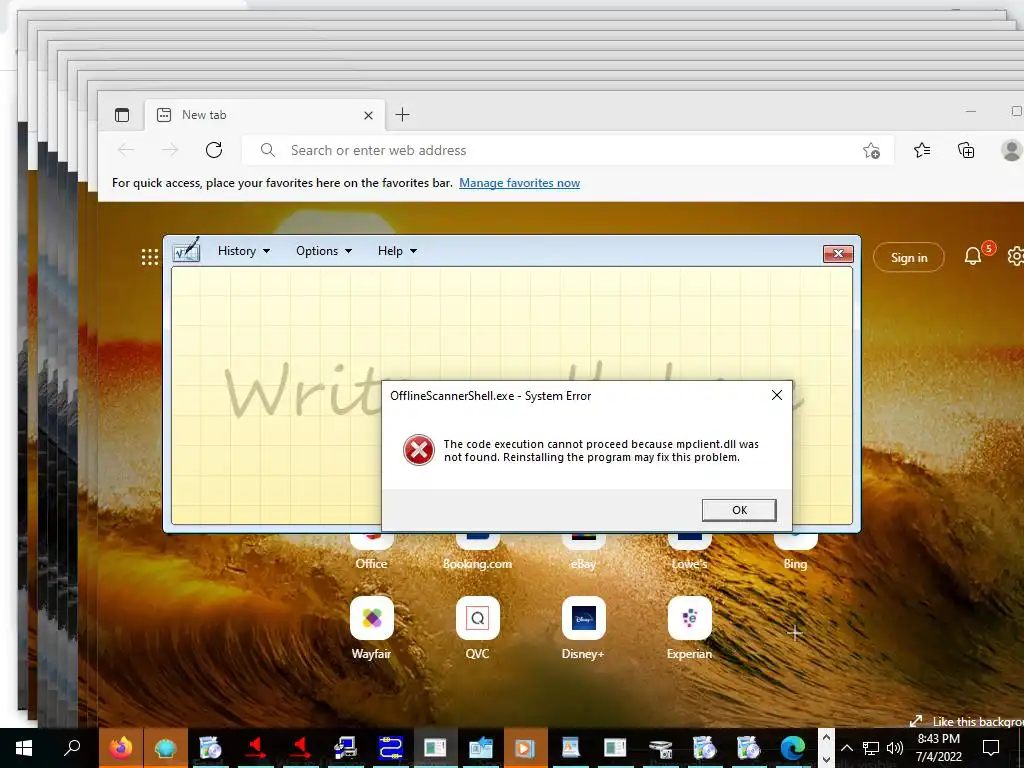This screenshot has width=1024, height=768.
Task: Open Edge Collections icon
Action: (x=966, y=150)
